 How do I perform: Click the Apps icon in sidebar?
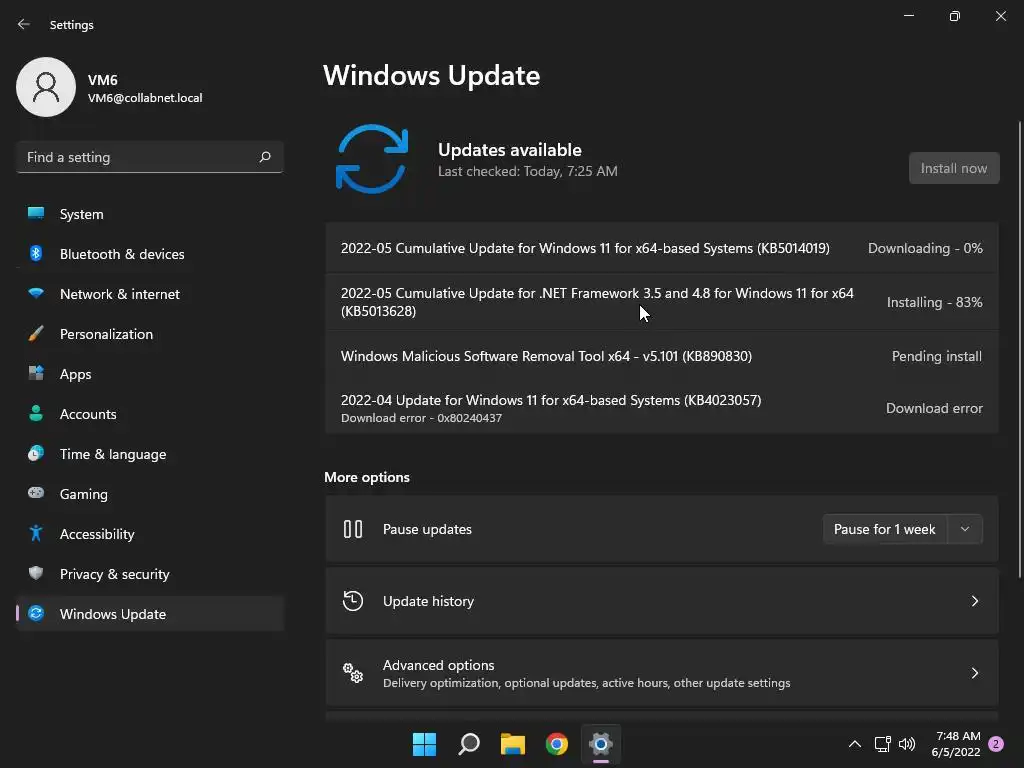pos(36,374)
